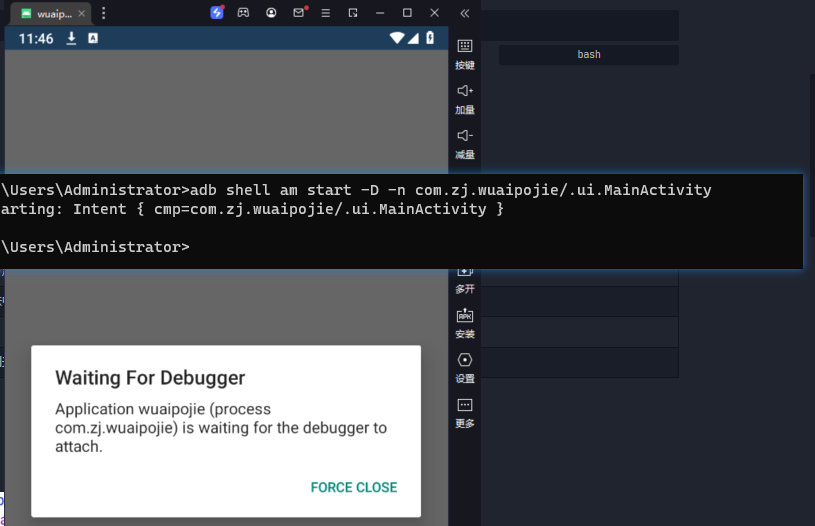Click the Wi-Fi icon in Android status bar
Viewport: 815px width, 526px height.
[x=397, y=38]
